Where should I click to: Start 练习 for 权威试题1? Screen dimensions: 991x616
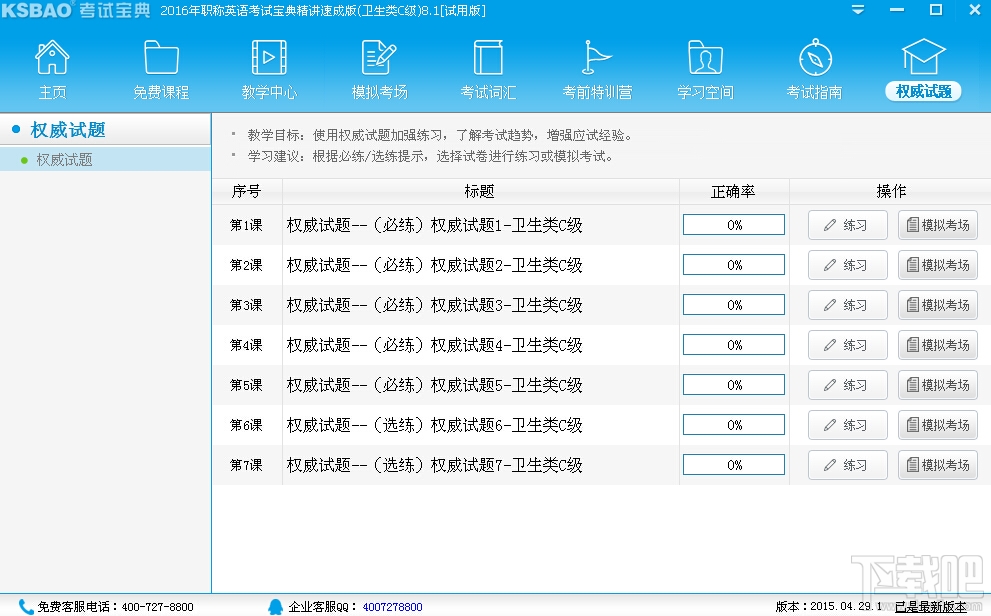pos(848,225)
